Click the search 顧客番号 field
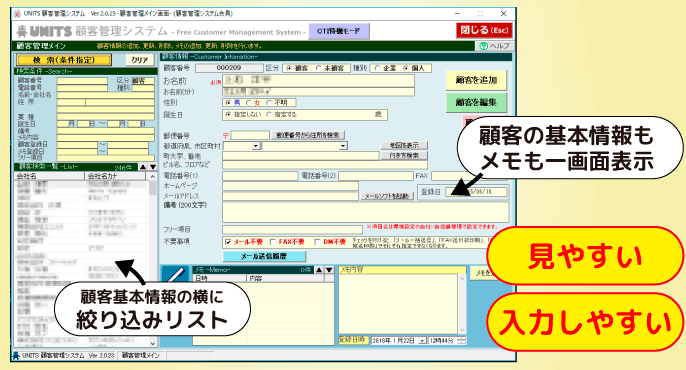The width and height of the screenshot is (686, 370). tap(82, 81)
